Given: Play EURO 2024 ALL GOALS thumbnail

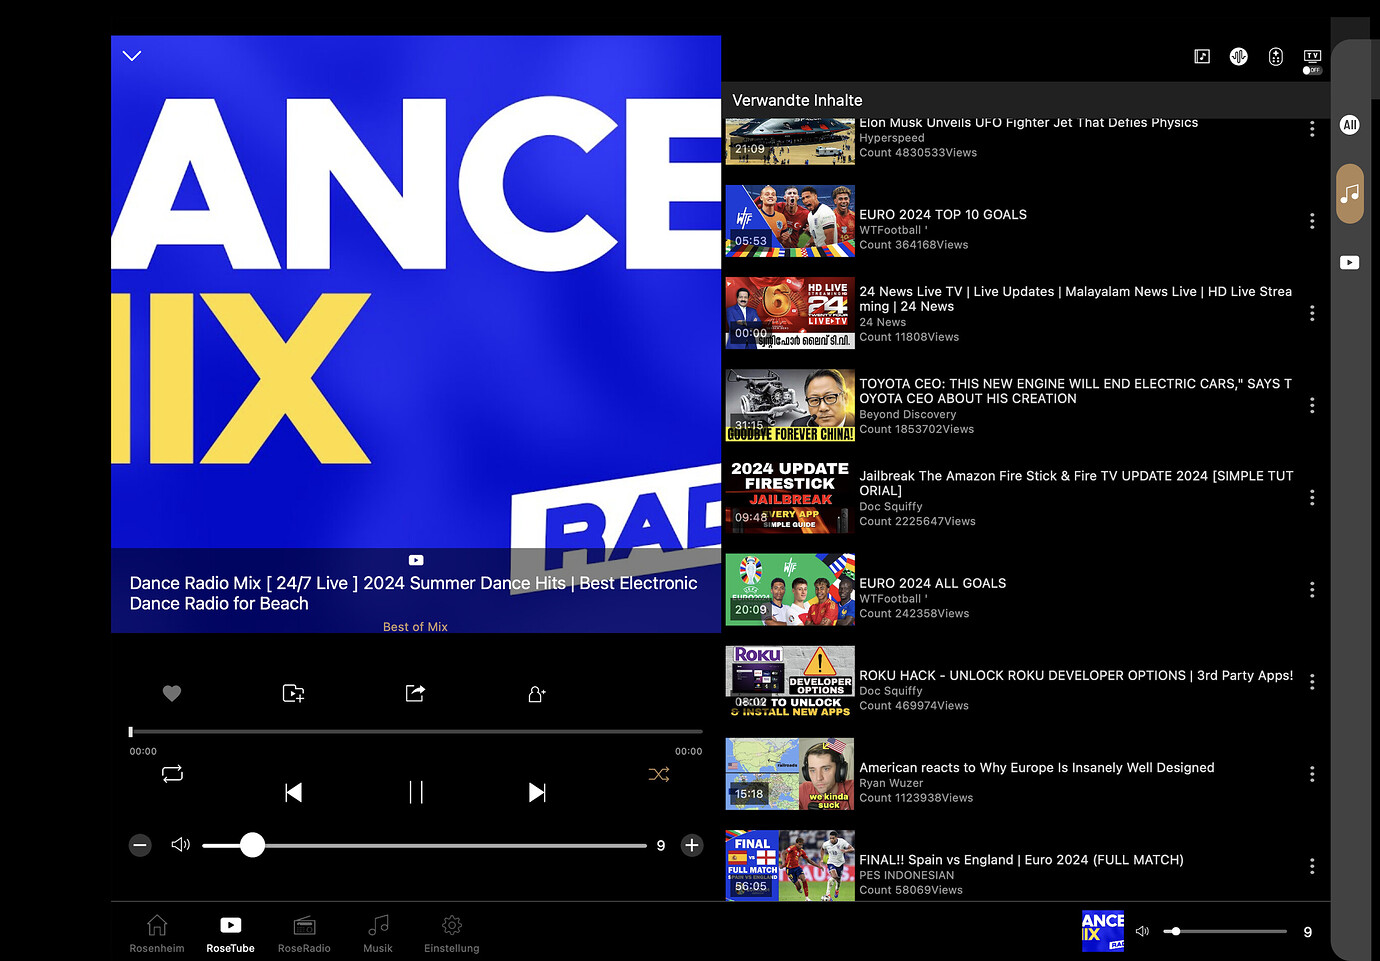Looking at the screenshot, I should pyautogui.click(x=790, y=590).
